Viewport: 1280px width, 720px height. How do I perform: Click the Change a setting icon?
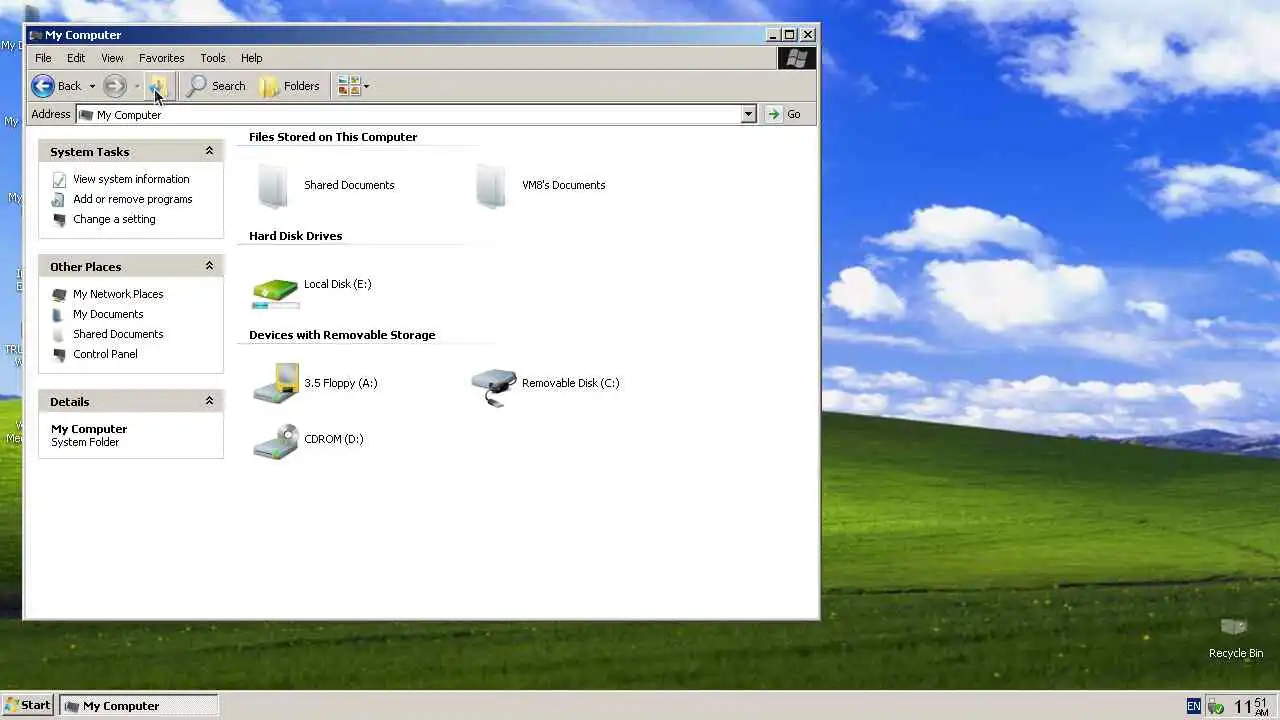point(59,220)
